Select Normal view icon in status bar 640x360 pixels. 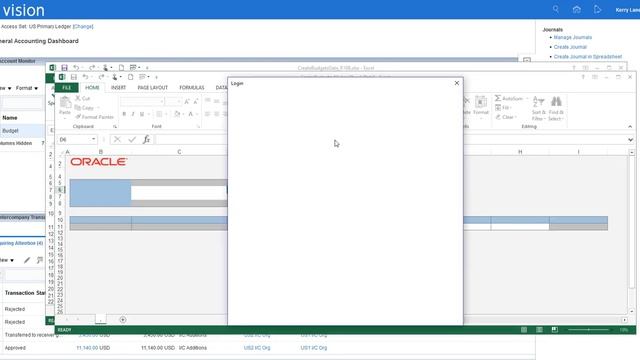(524, 329)
